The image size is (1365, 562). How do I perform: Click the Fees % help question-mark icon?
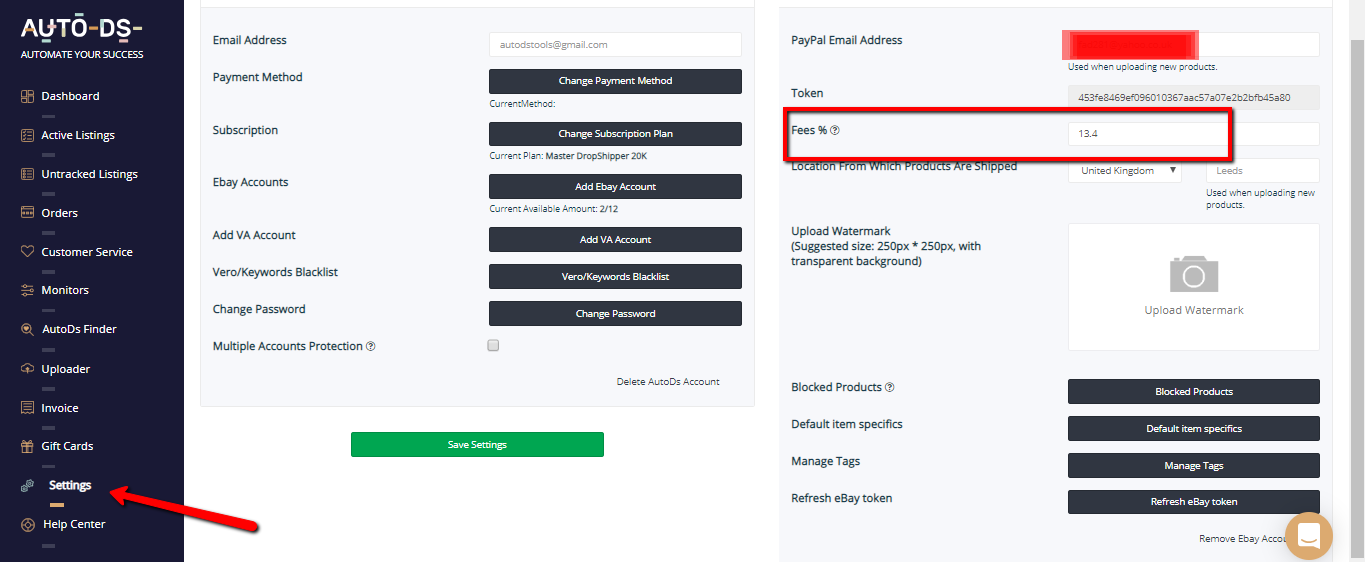click(835, 130)
